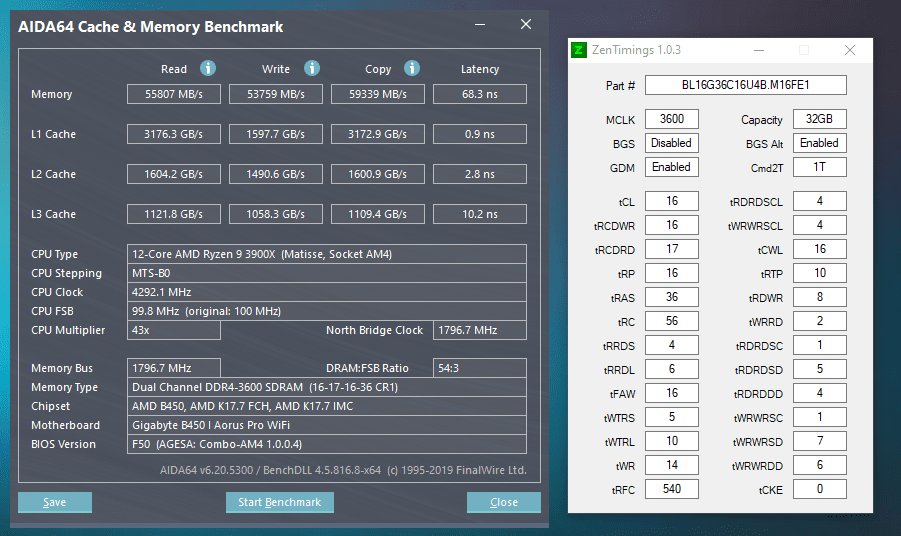Click the tRFC value 540
Image resolution: width=901 pixels, height=536 pixels.
[672, 489]
